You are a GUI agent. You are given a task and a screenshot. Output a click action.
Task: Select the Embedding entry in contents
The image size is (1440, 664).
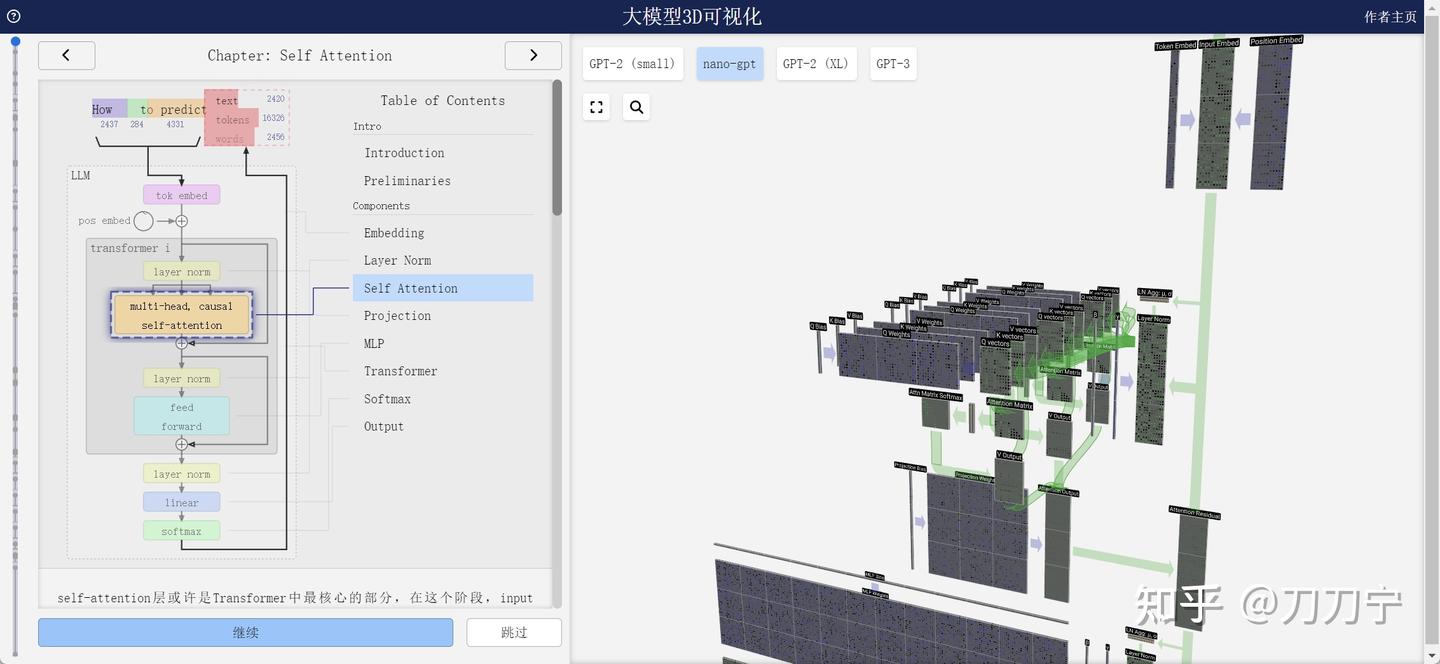[393, 232]
